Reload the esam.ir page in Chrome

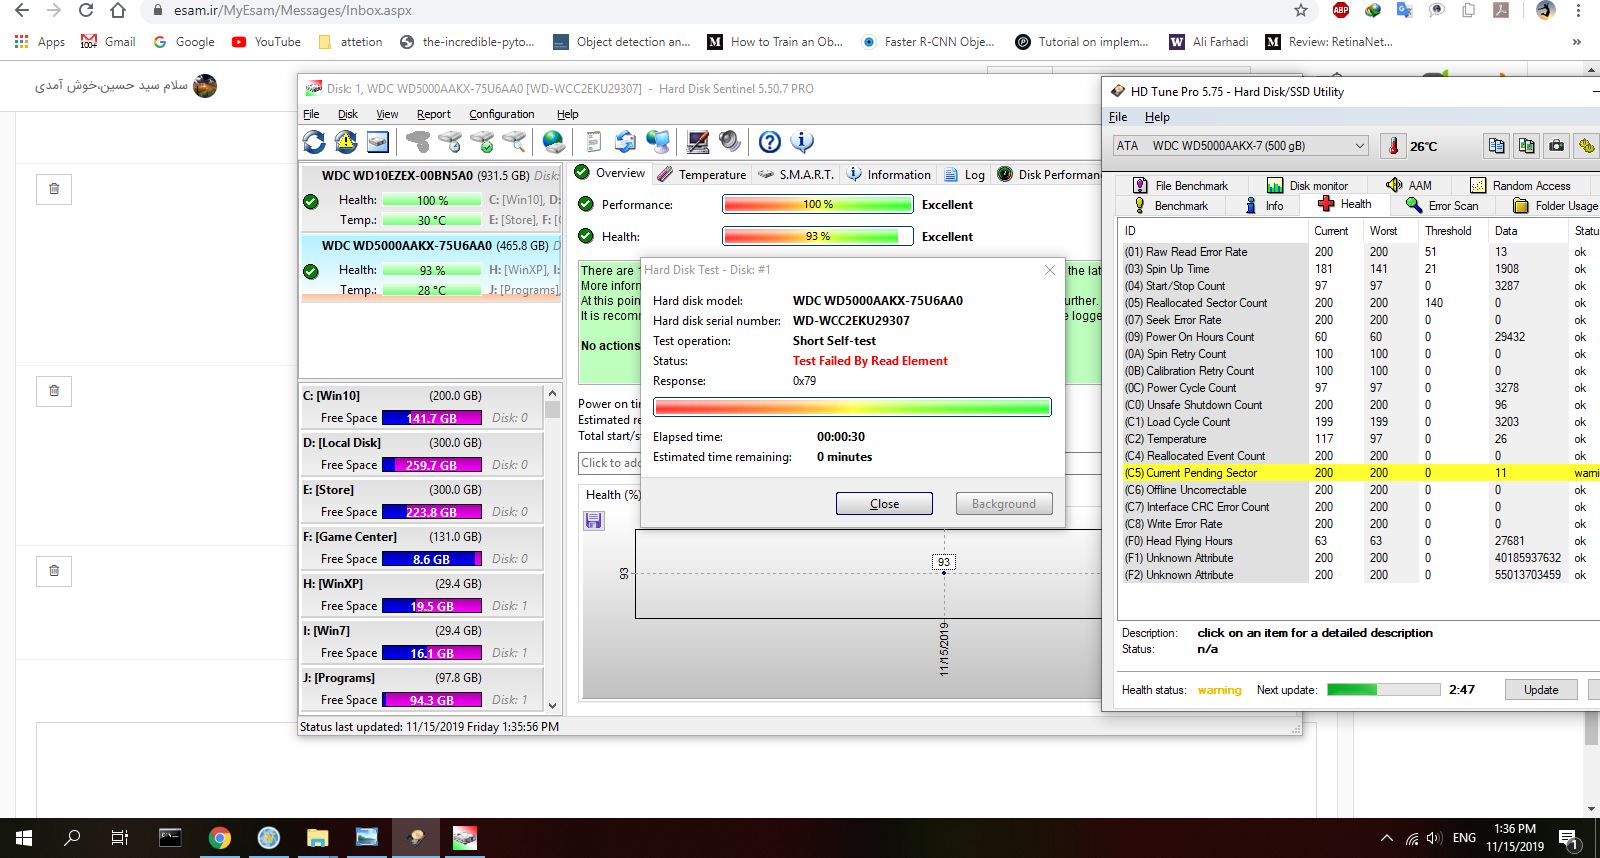86,10
